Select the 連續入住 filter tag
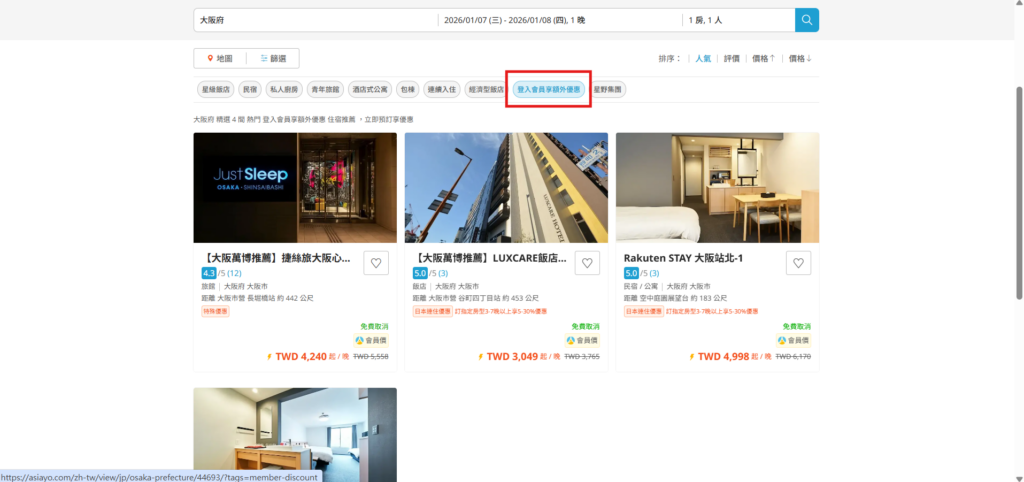 [441, 89]
